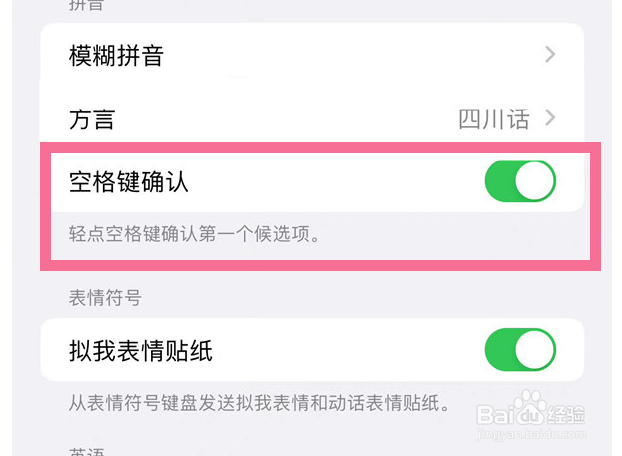Select the 方言 row label

[92, 119]
